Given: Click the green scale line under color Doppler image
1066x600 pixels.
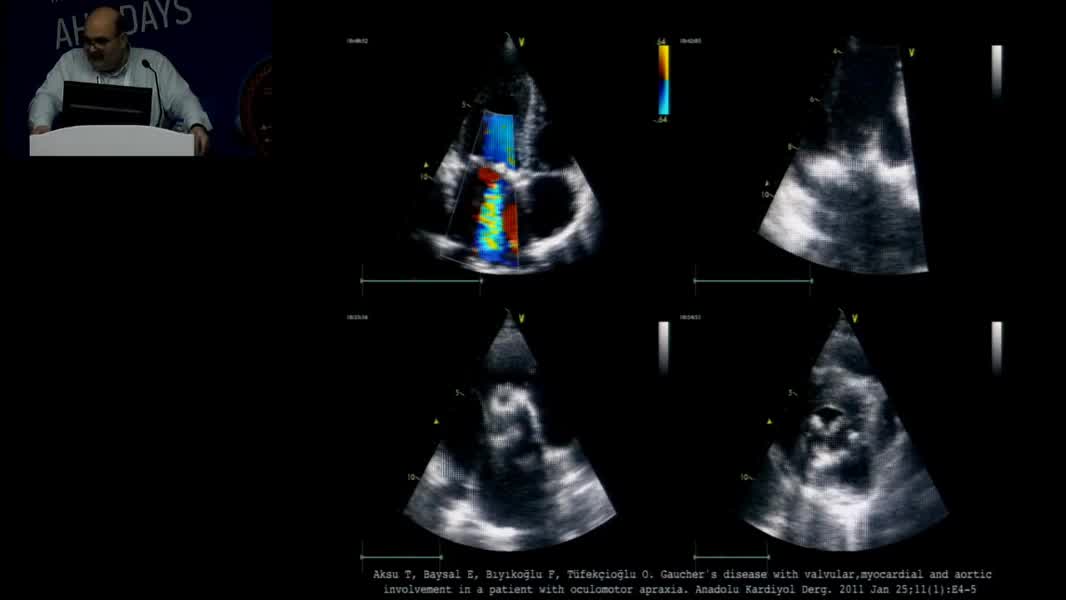Looking at the screenshot, I should (421, 281).
